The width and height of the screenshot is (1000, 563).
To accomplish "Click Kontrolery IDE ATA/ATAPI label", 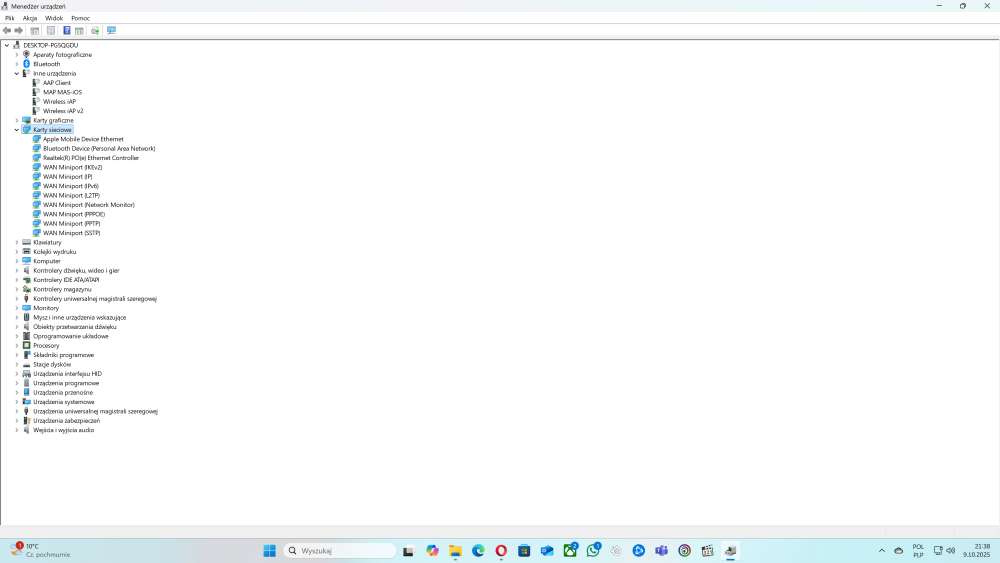I will click(66, 280).
